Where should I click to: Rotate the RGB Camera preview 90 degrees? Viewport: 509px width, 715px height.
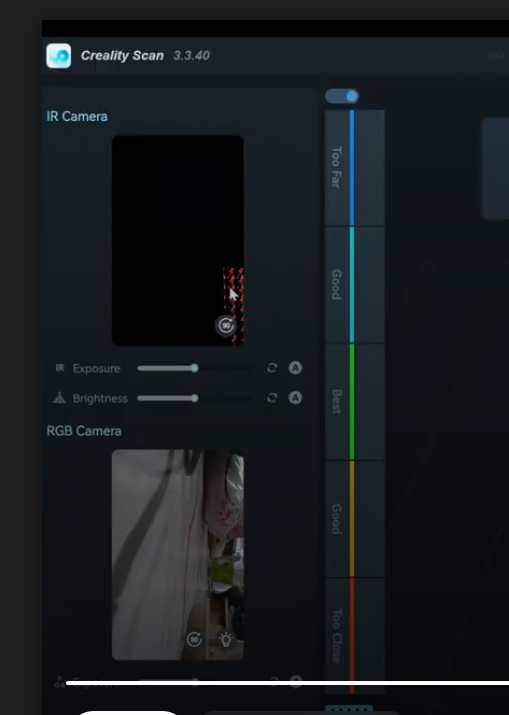point(195,639)
